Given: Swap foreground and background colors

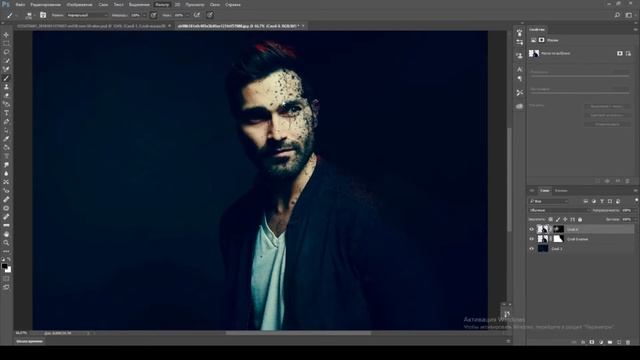Looking at the screenshot, I should click(x=9, y=259).
